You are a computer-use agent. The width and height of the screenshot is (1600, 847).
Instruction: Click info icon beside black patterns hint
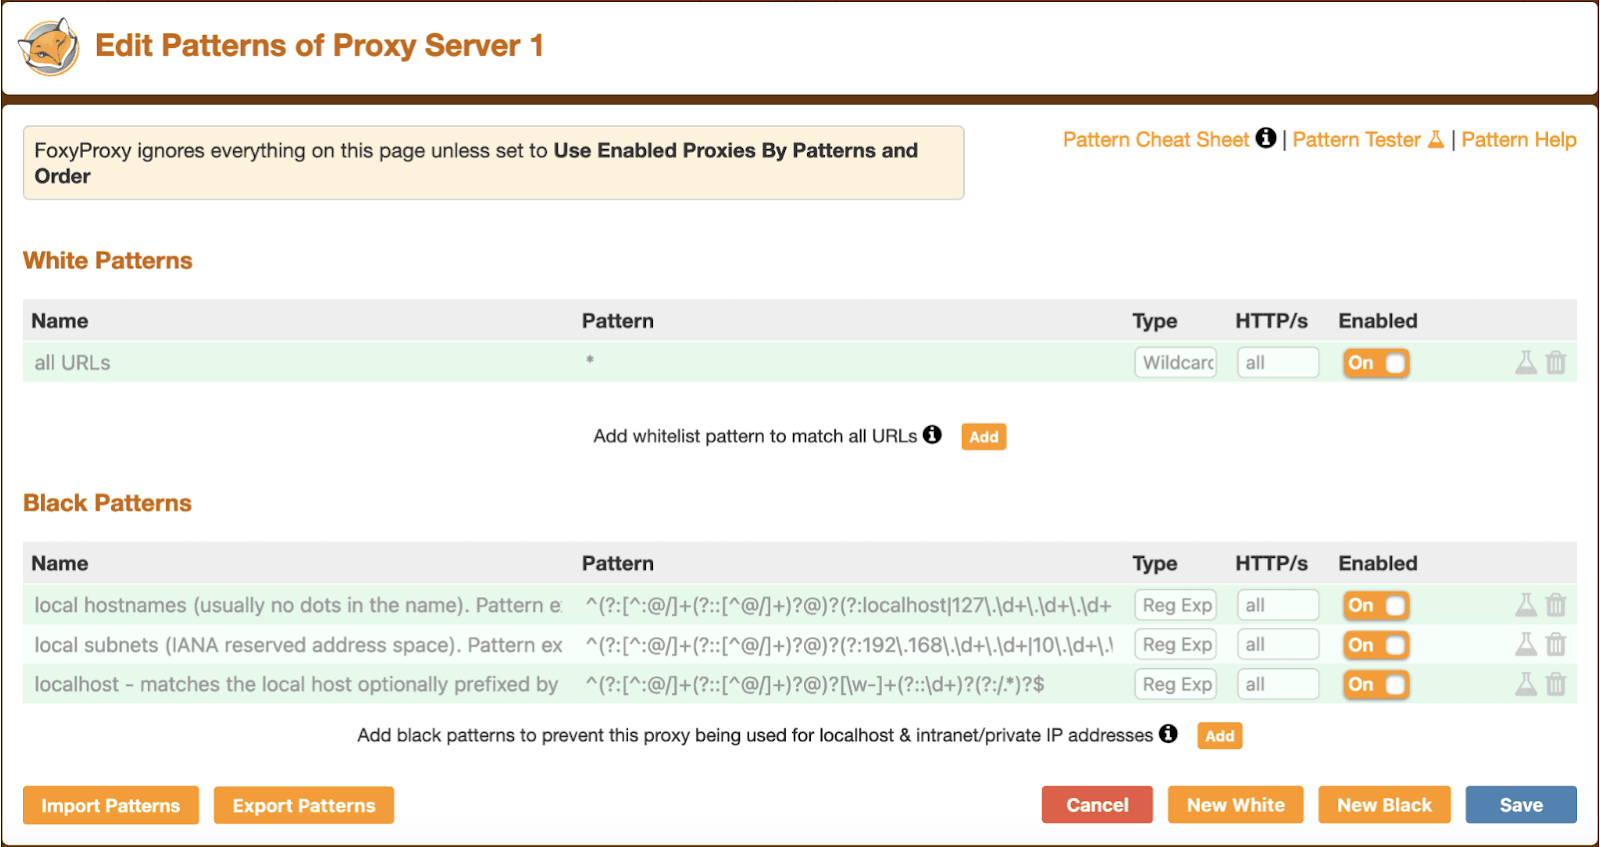1168,733
